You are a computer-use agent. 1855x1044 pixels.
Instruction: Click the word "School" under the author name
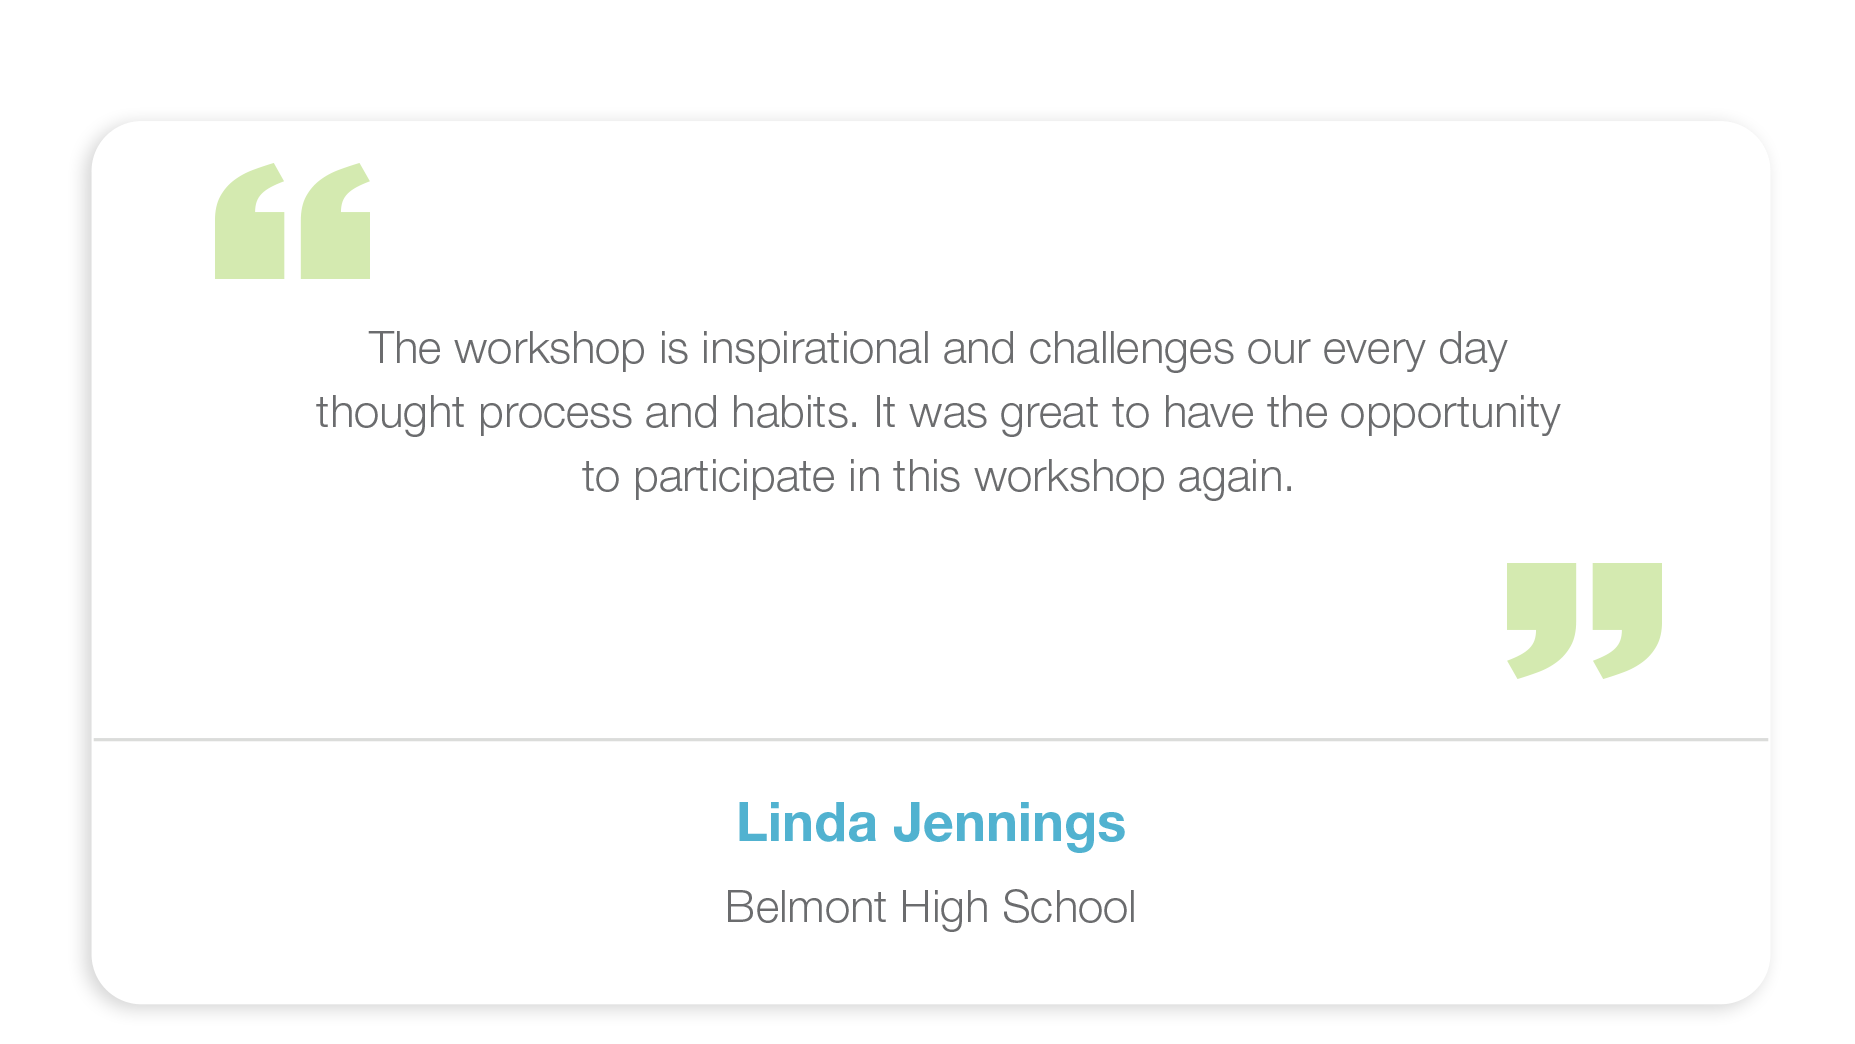click(1068, 907)
